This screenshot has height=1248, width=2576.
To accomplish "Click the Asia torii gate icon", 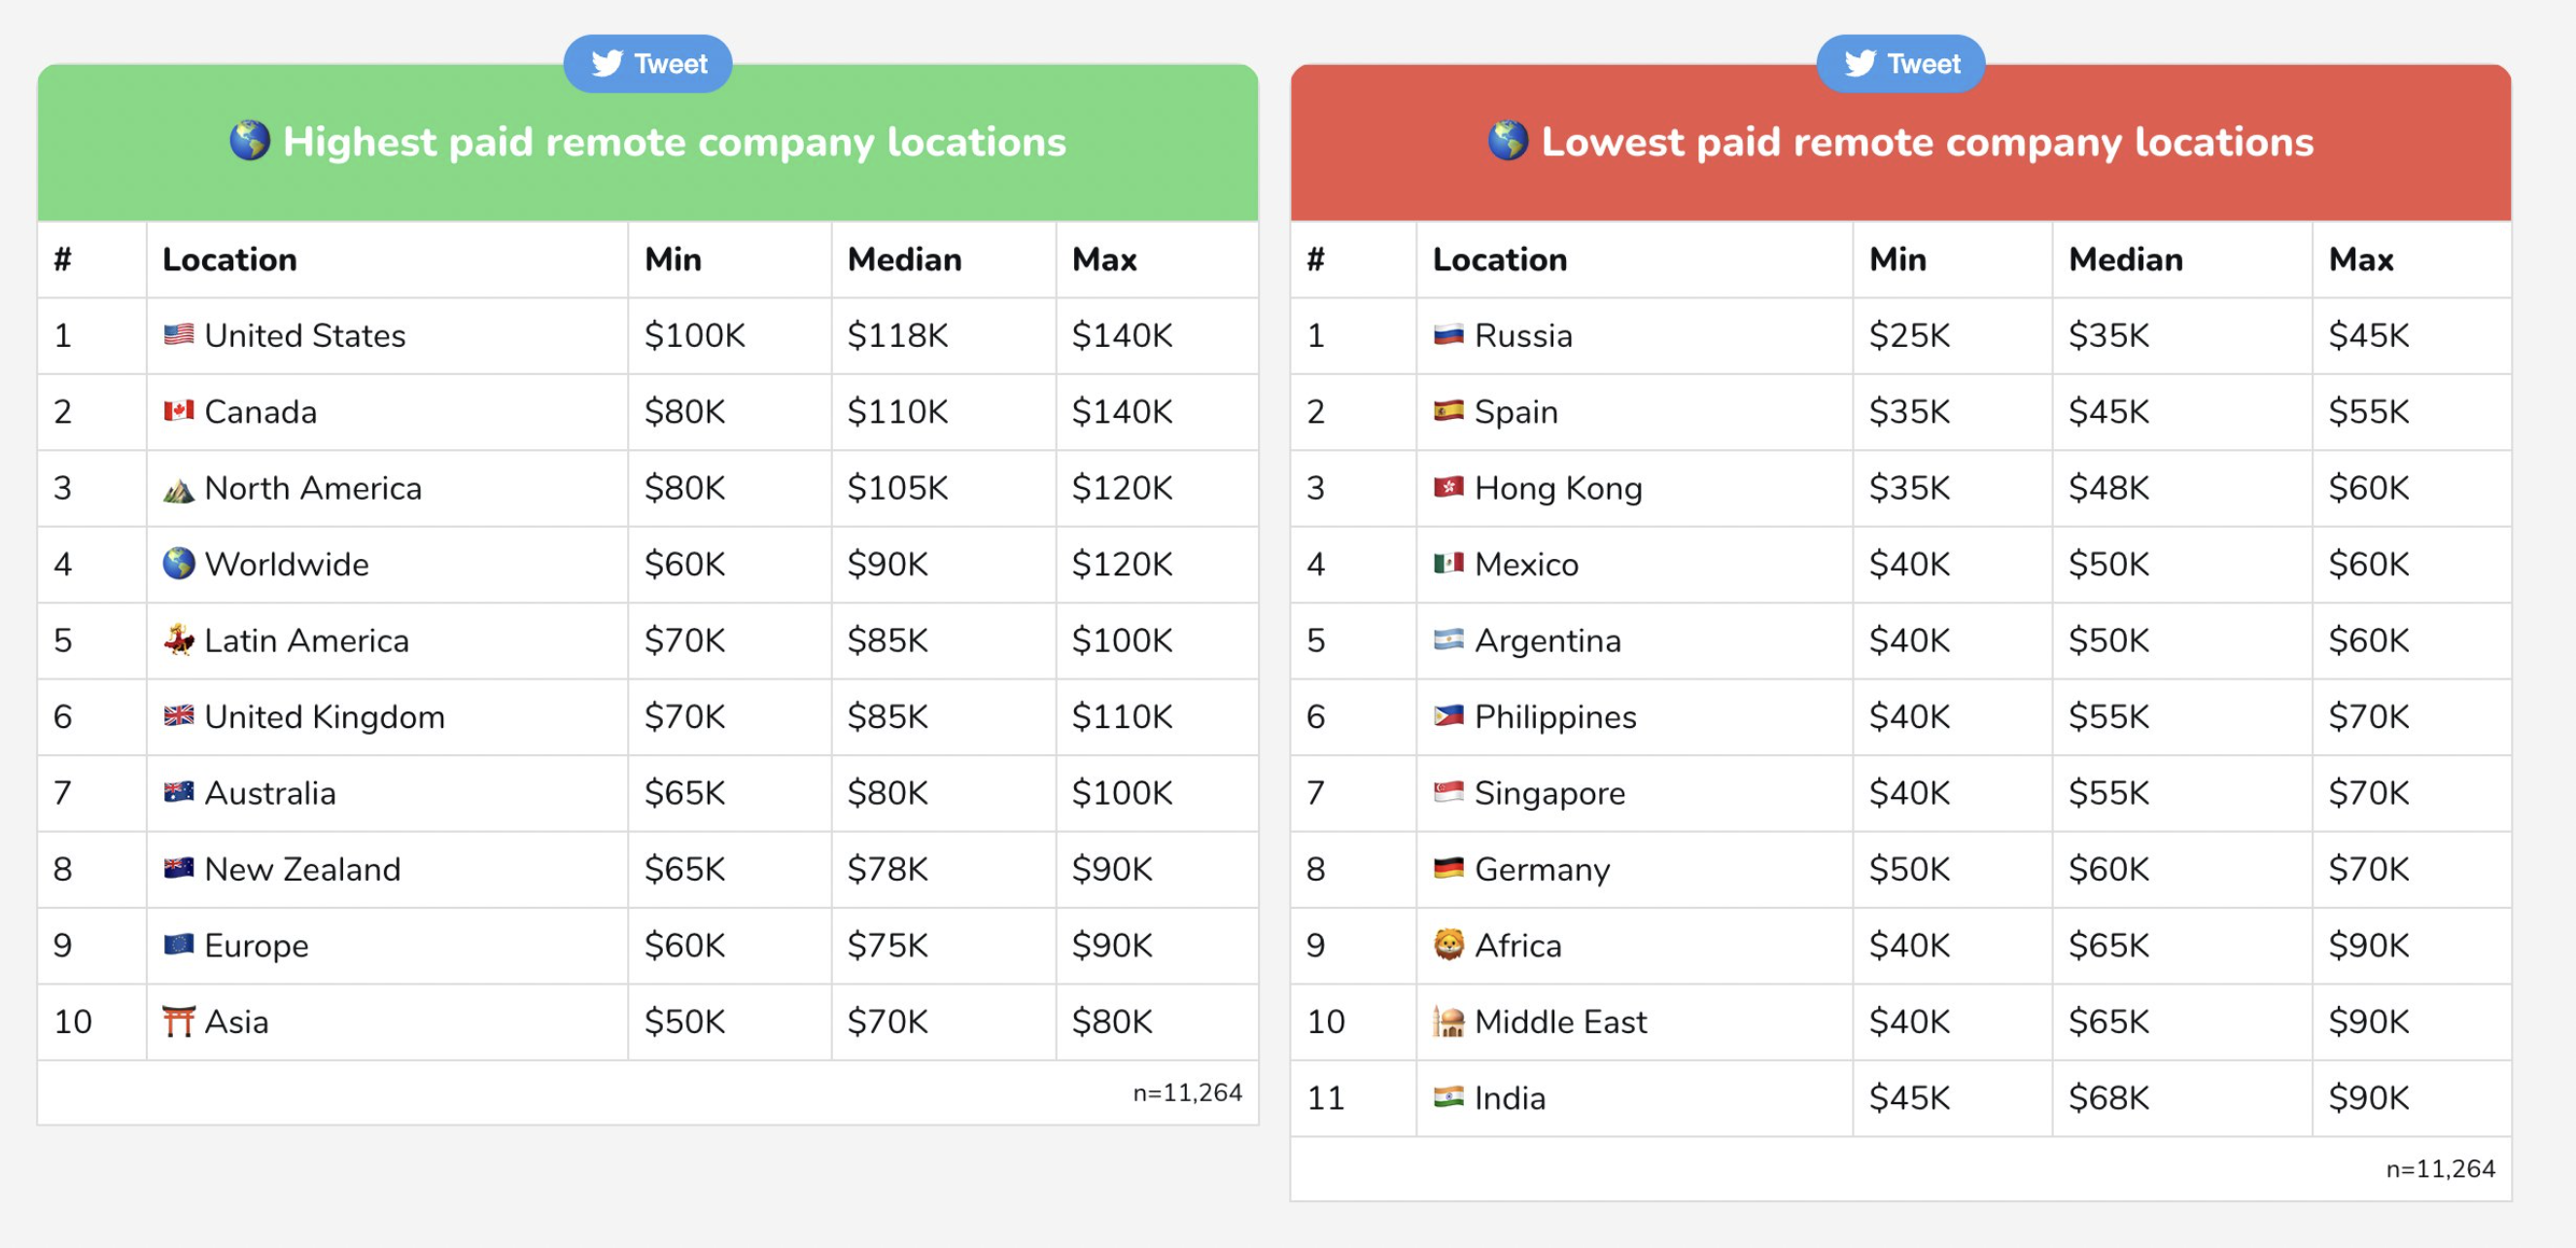I will click(x=178, y=1021).
